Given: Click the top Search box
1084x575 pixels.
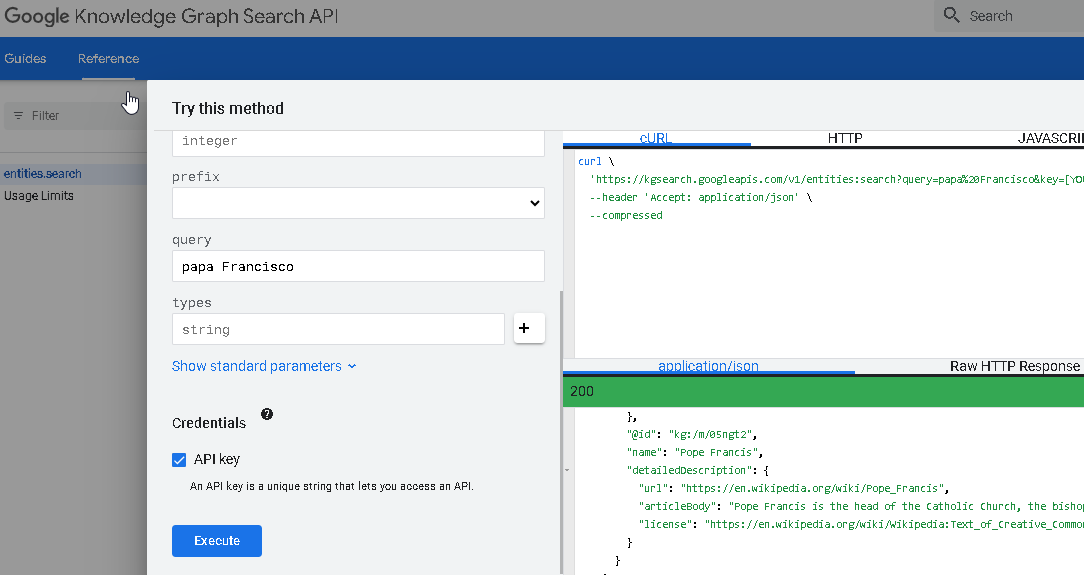Looking at the screenshot, I should [x=1009, y=16].
